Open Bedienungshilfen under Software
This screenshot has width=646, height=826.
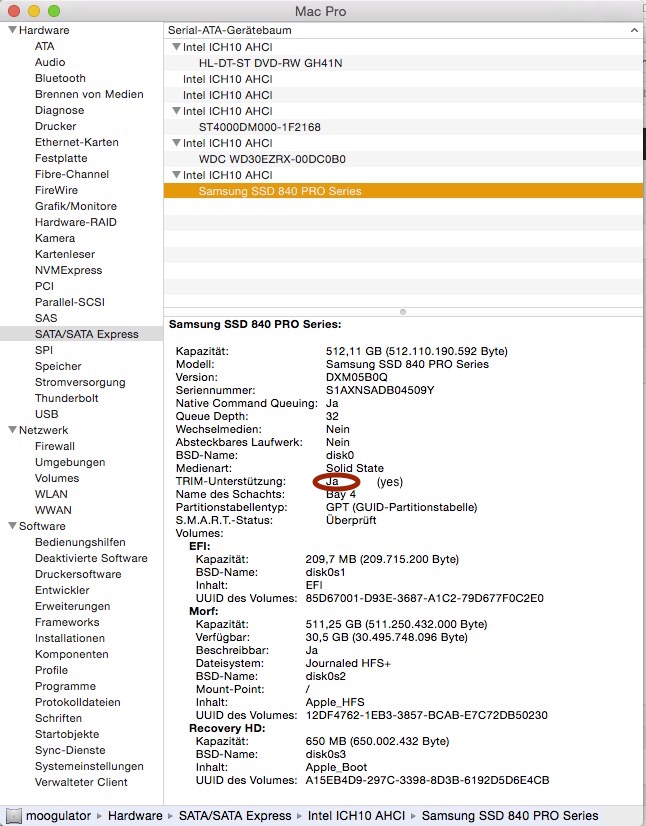click(x=80, y=542)
